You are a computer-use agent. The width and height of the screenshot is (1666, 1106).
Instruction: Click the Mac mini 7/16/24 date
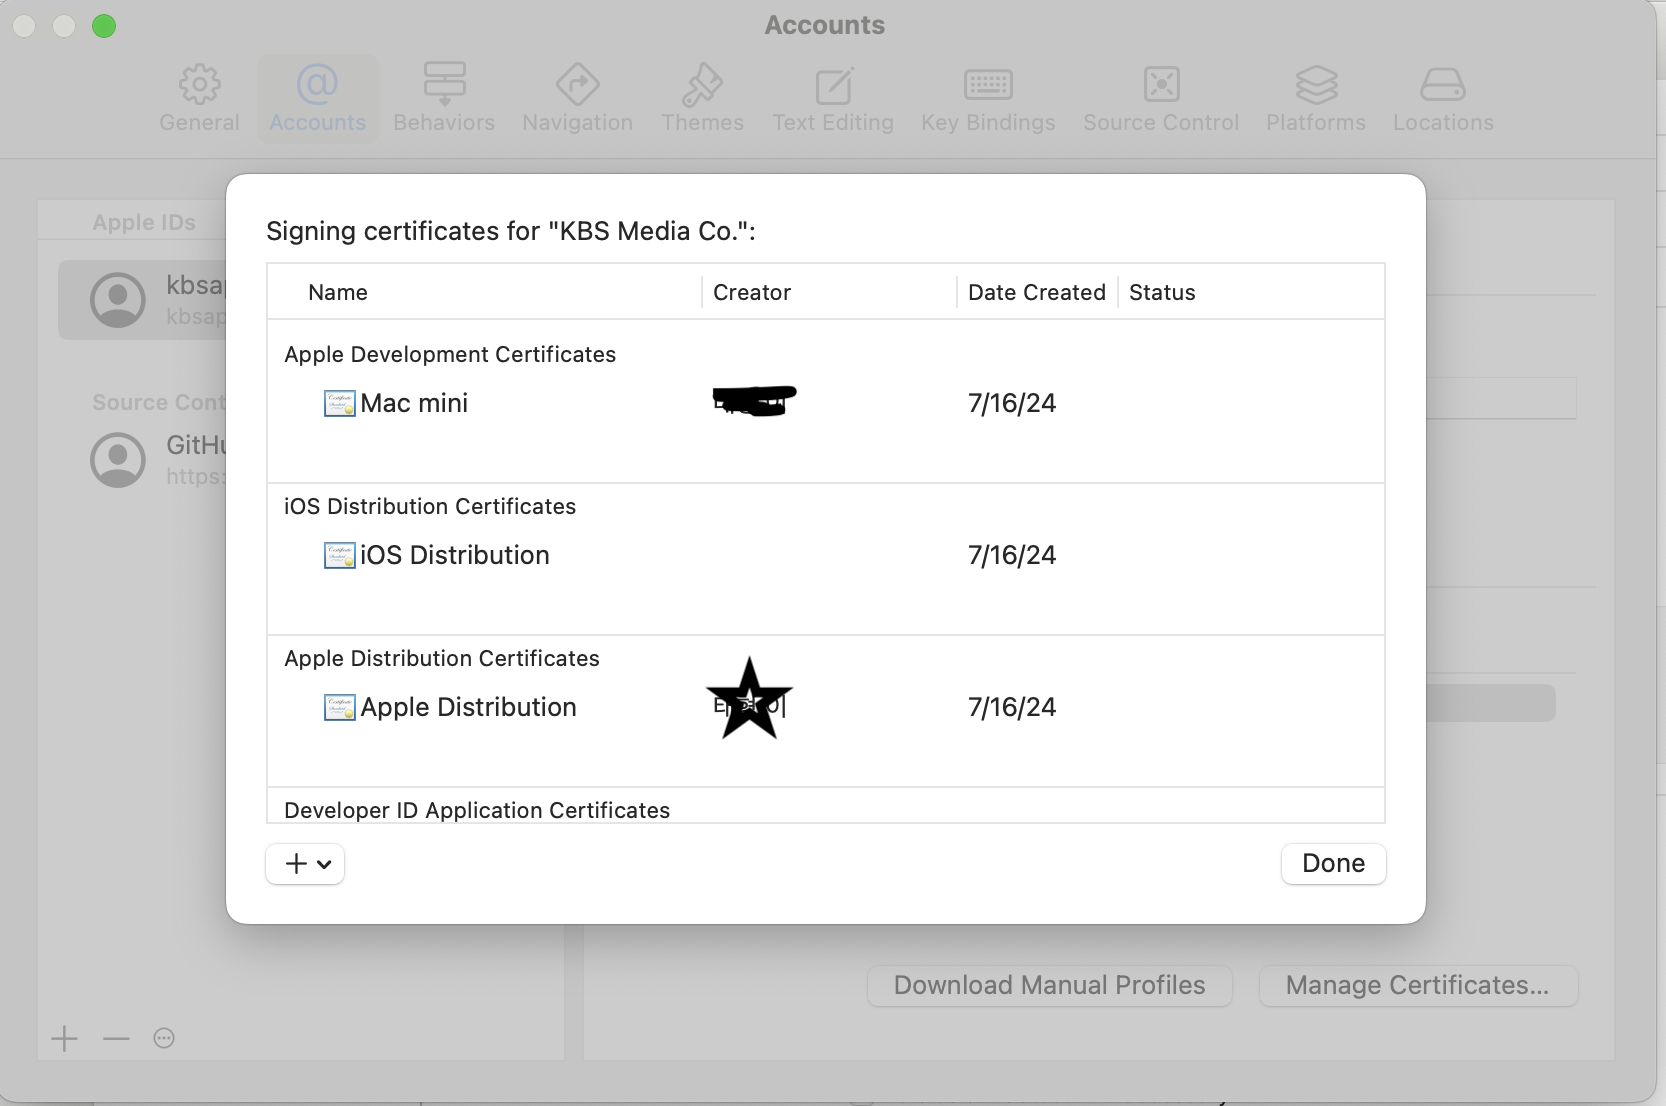tap(1012, 404)
